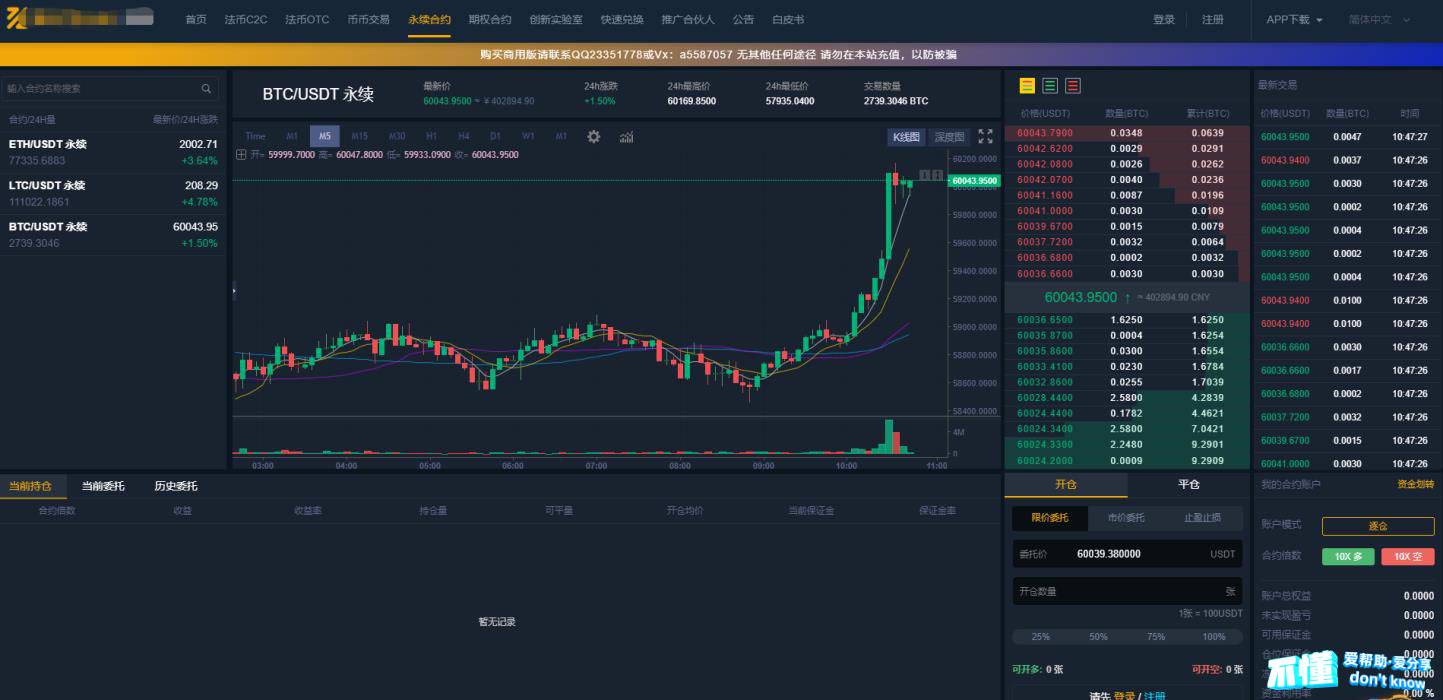Open the chart indicators icon
Screen dimensions: 1443x700
point(627,137)
